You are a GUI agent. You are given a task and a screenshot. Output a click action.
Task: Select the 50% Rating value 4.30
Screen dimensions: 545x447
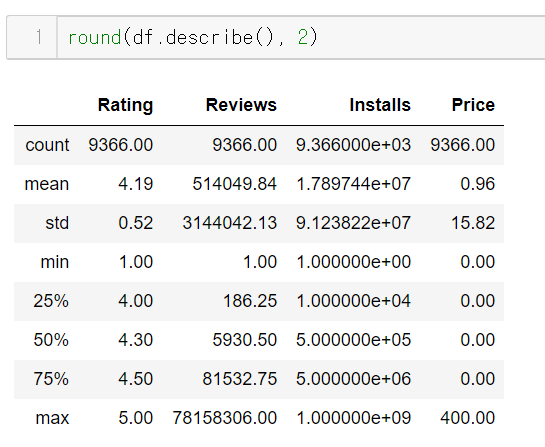pyautogui.click(x=136, y=340)
